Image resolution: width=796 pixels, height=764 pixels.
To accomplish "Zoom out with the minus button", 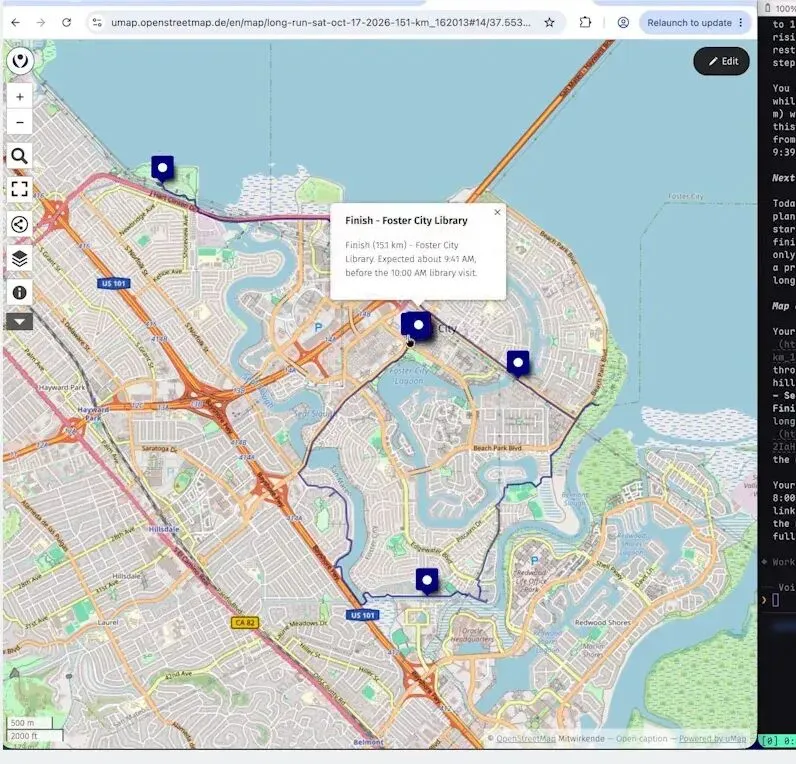I will 20,122.
